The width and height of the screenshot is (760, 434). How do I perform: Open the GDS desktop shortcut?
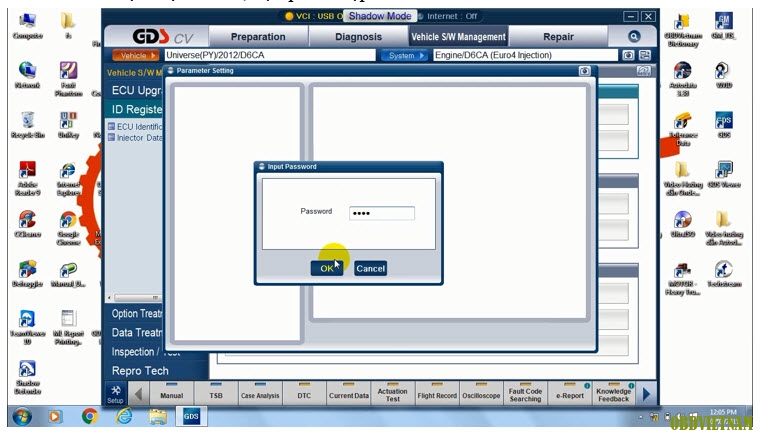tap(724, 125)
